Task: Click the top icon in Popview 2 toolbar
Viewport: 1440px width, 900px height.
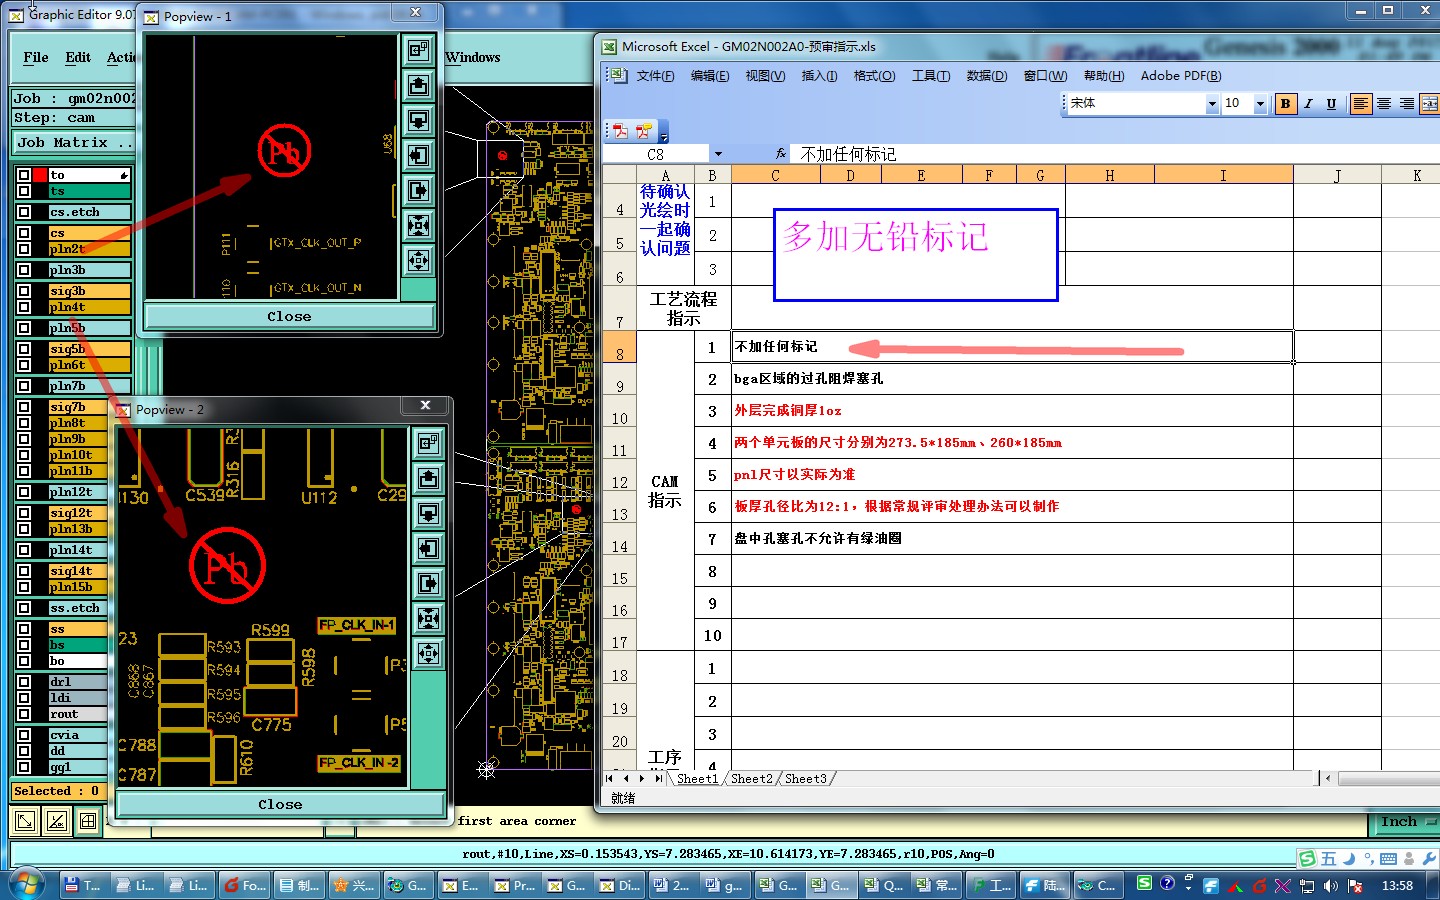Action: (x=428, y=443)
